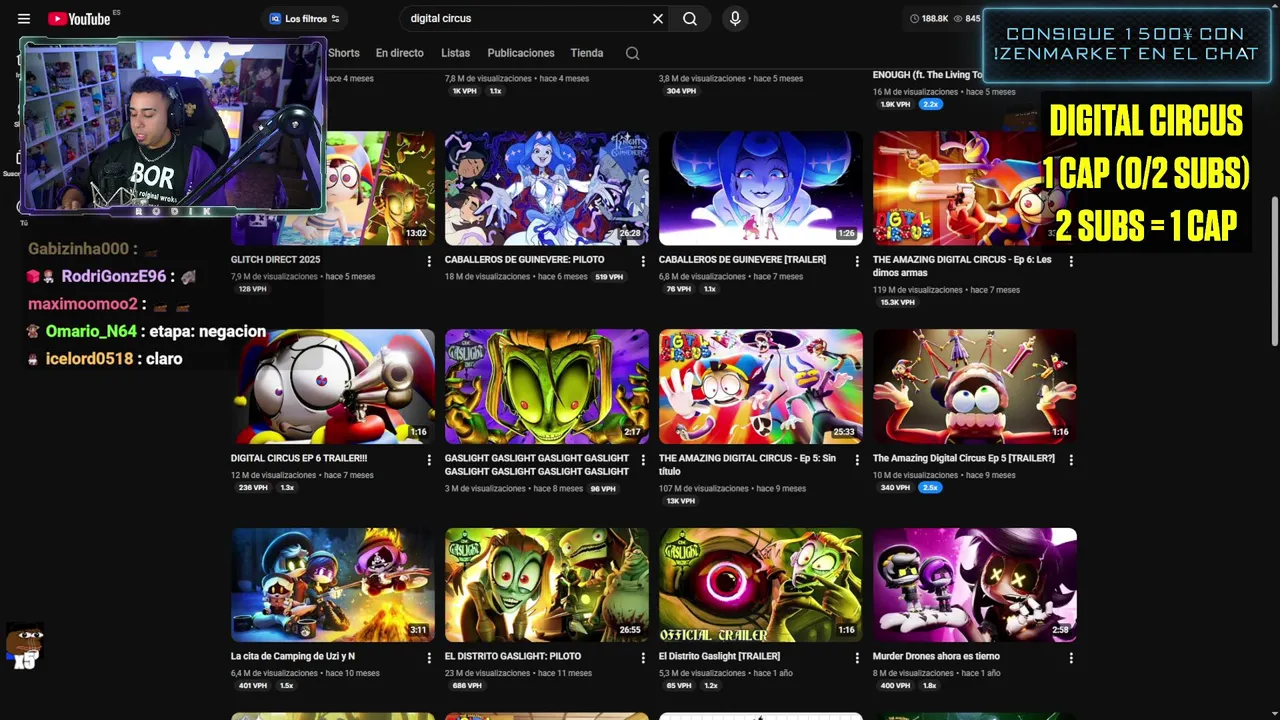Open options for GASLIGHT GASLIGHT video
This screenshot has width=1280, height=720.
click(x=643, y=460)
